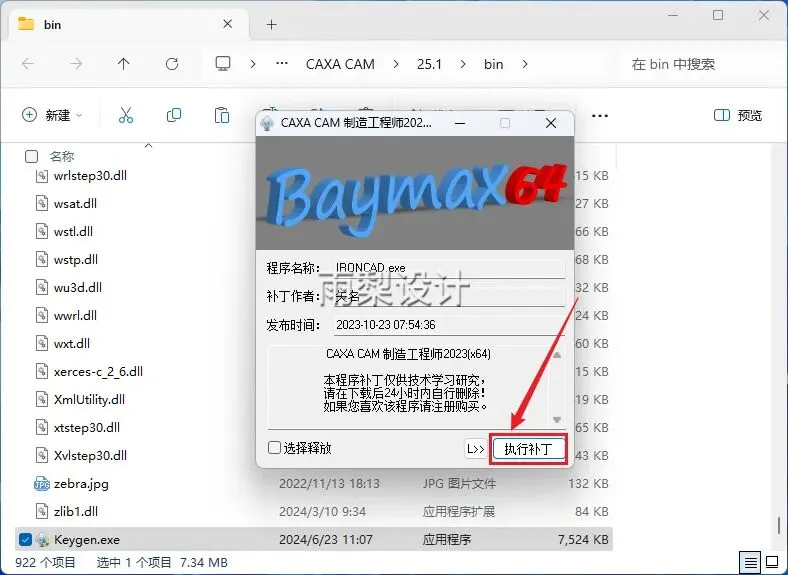Viewport: 788px width, 575px height.
Task: Click the 2024/3/10 9:34 date cell
Action: pyautogui.click(x=323, y=512)
